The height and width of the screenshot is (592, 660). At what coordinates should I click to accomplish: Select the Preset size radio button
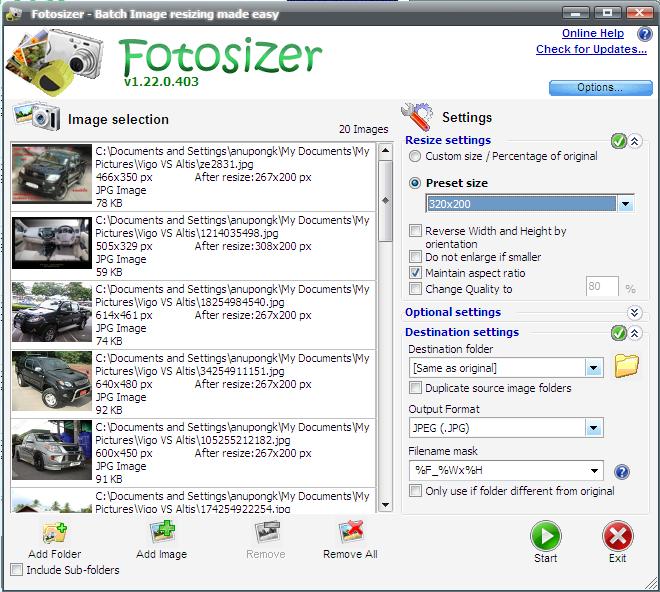coord(415,183)
